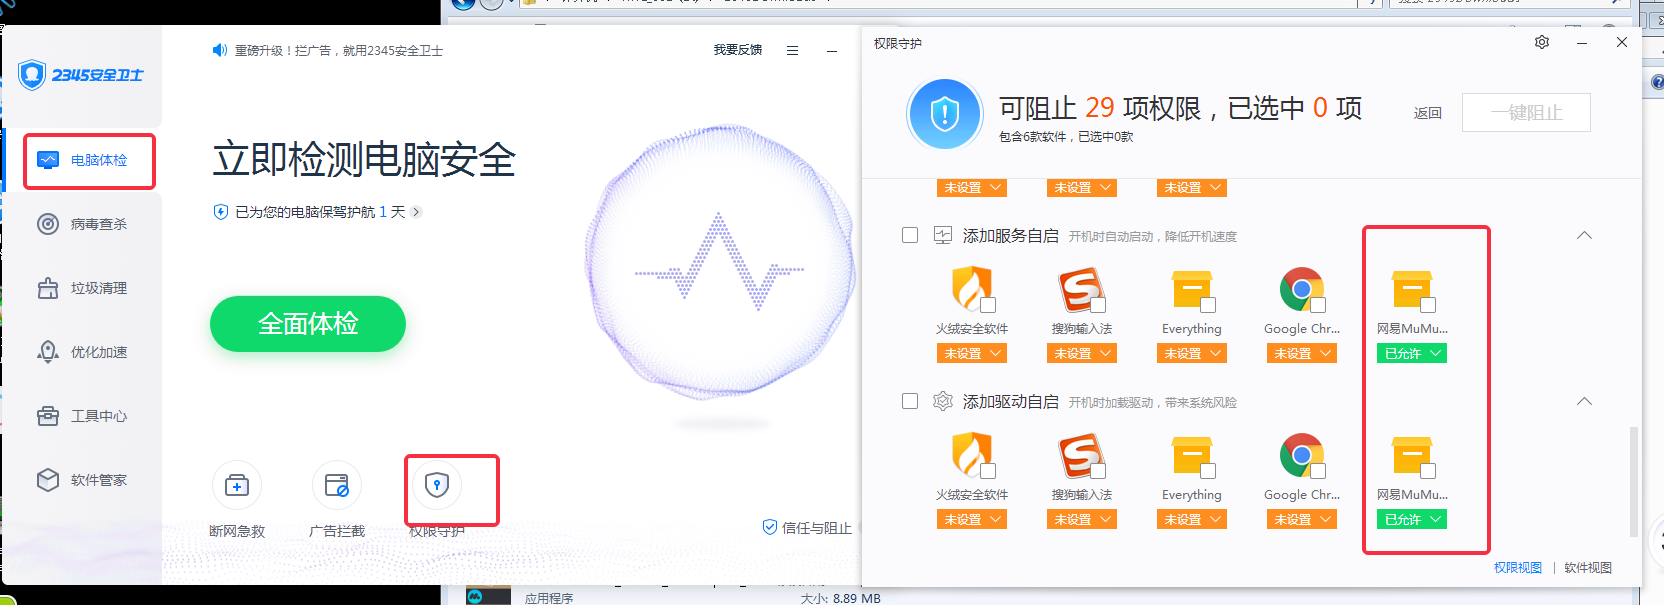
Task: Click the 权限守护 shield icon
Action: pos(437,486)
